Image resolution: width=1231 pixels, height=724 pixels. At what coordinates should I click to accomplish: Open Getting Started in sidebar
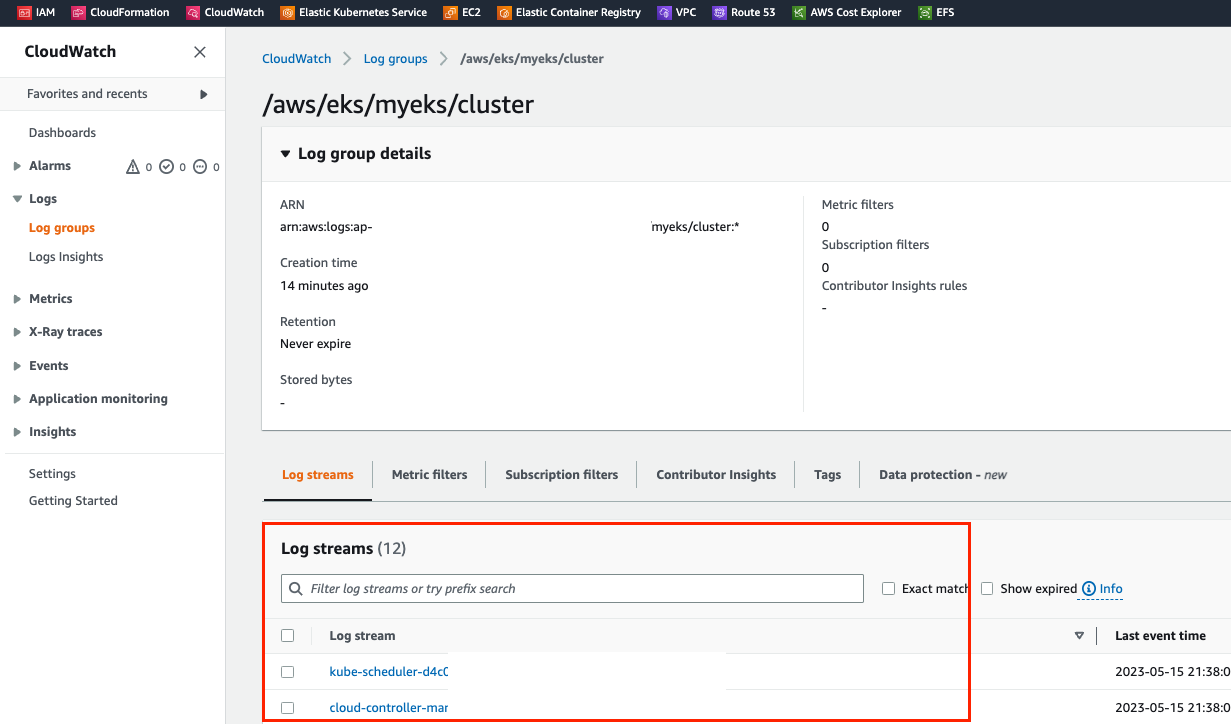click(x=73, y=501)
